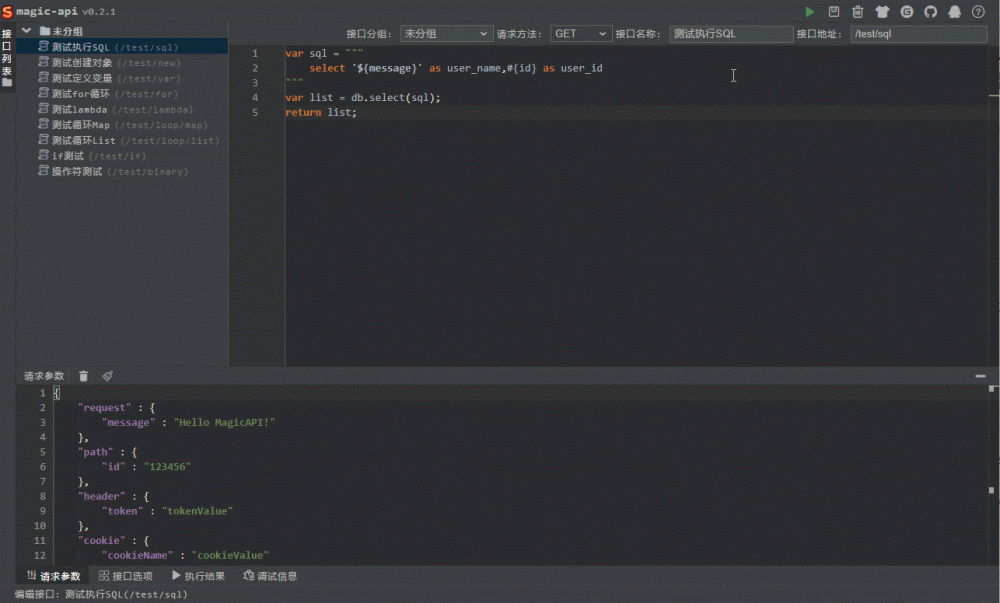Open the GET request method dropdown
This screenshot has width=1000, height=603.
pyautogui.click(x=580, y=32)
